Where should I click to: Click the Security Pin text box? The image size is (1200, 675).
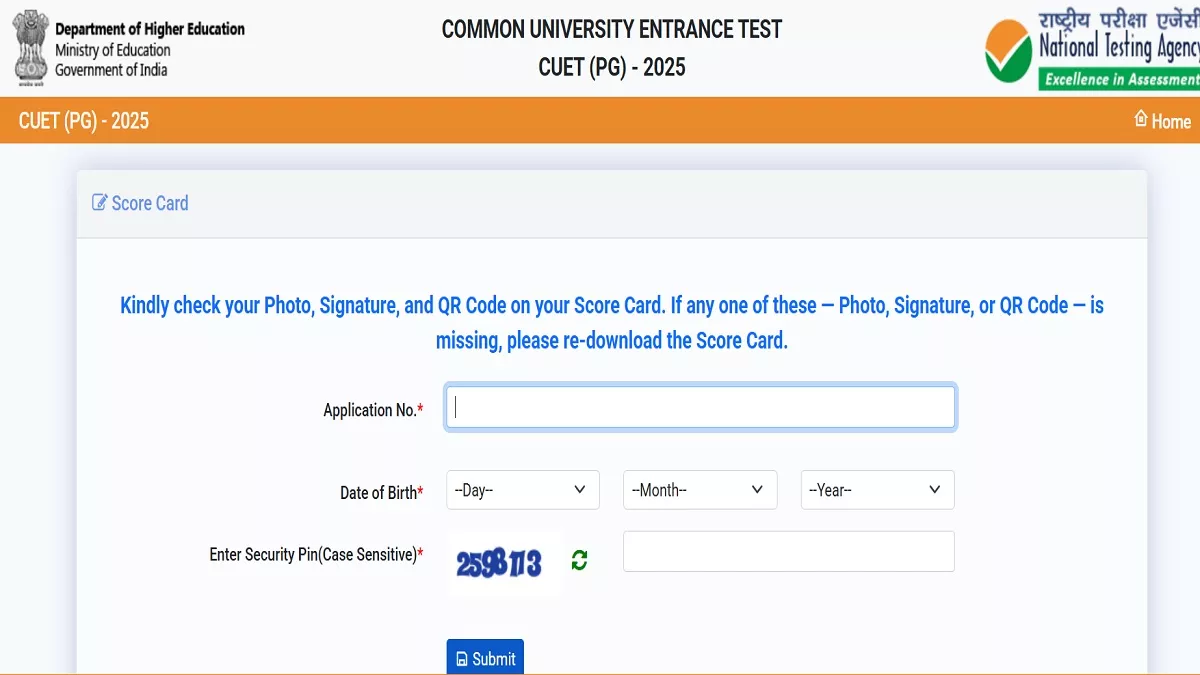pos(789,551)
